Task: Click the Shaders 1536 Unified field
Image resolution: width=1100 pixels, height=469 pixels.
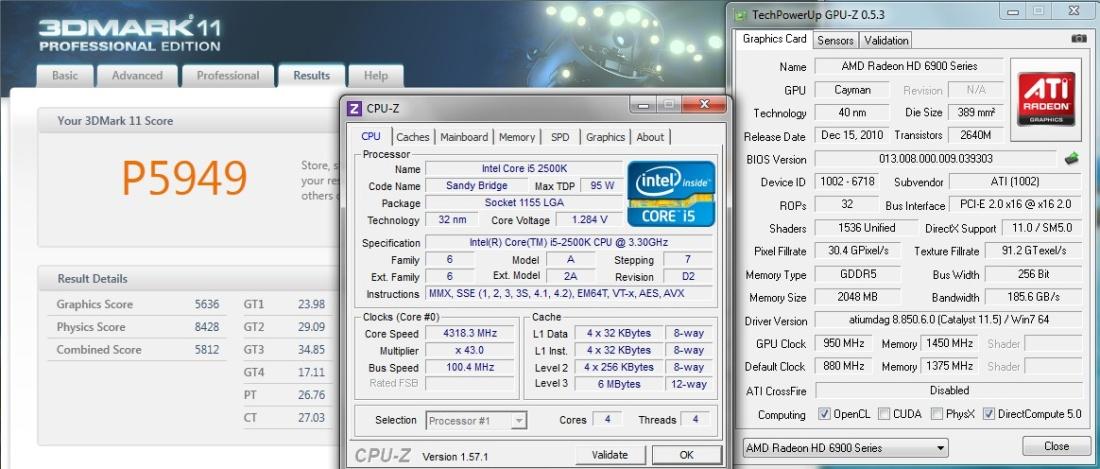Action: click(866, 228)
